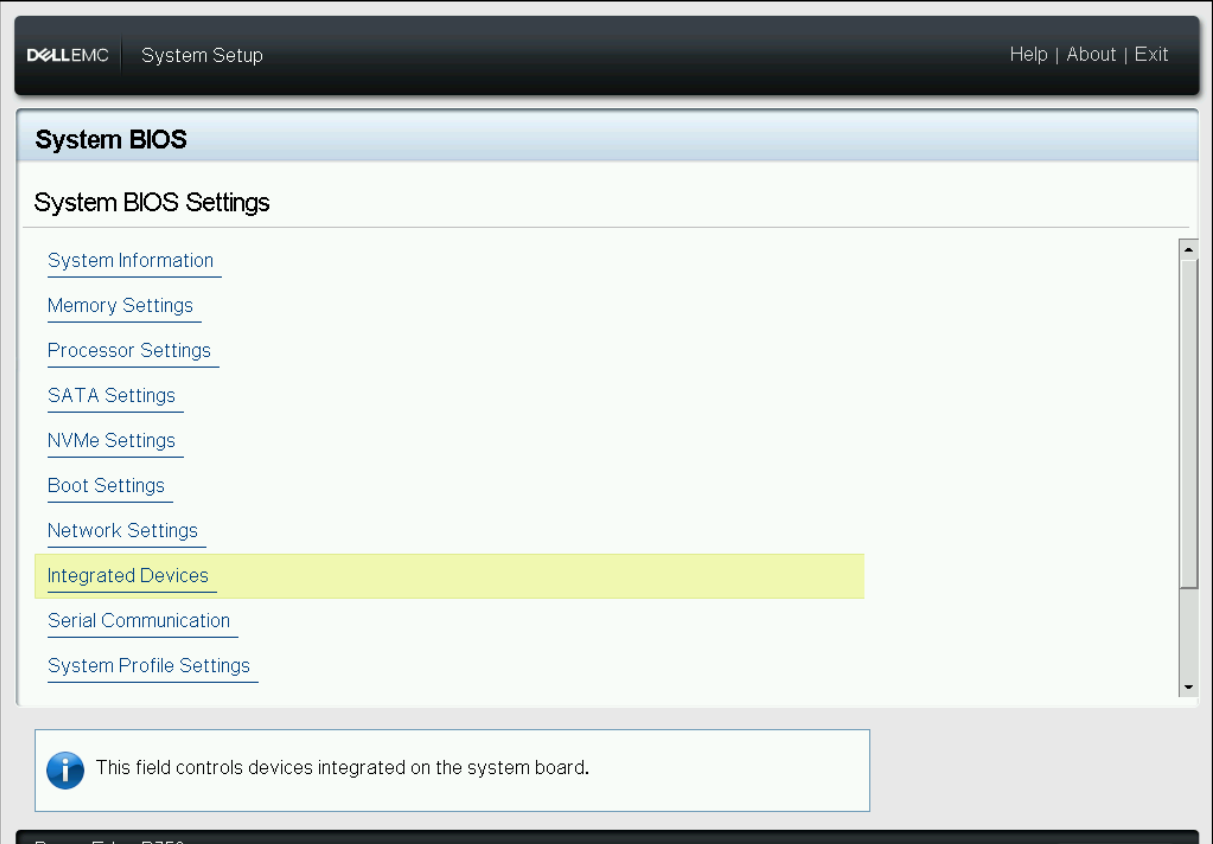Select the highlighted Integrated Devices entry
Screen dimensions: 1213x844
pos(128,575)
